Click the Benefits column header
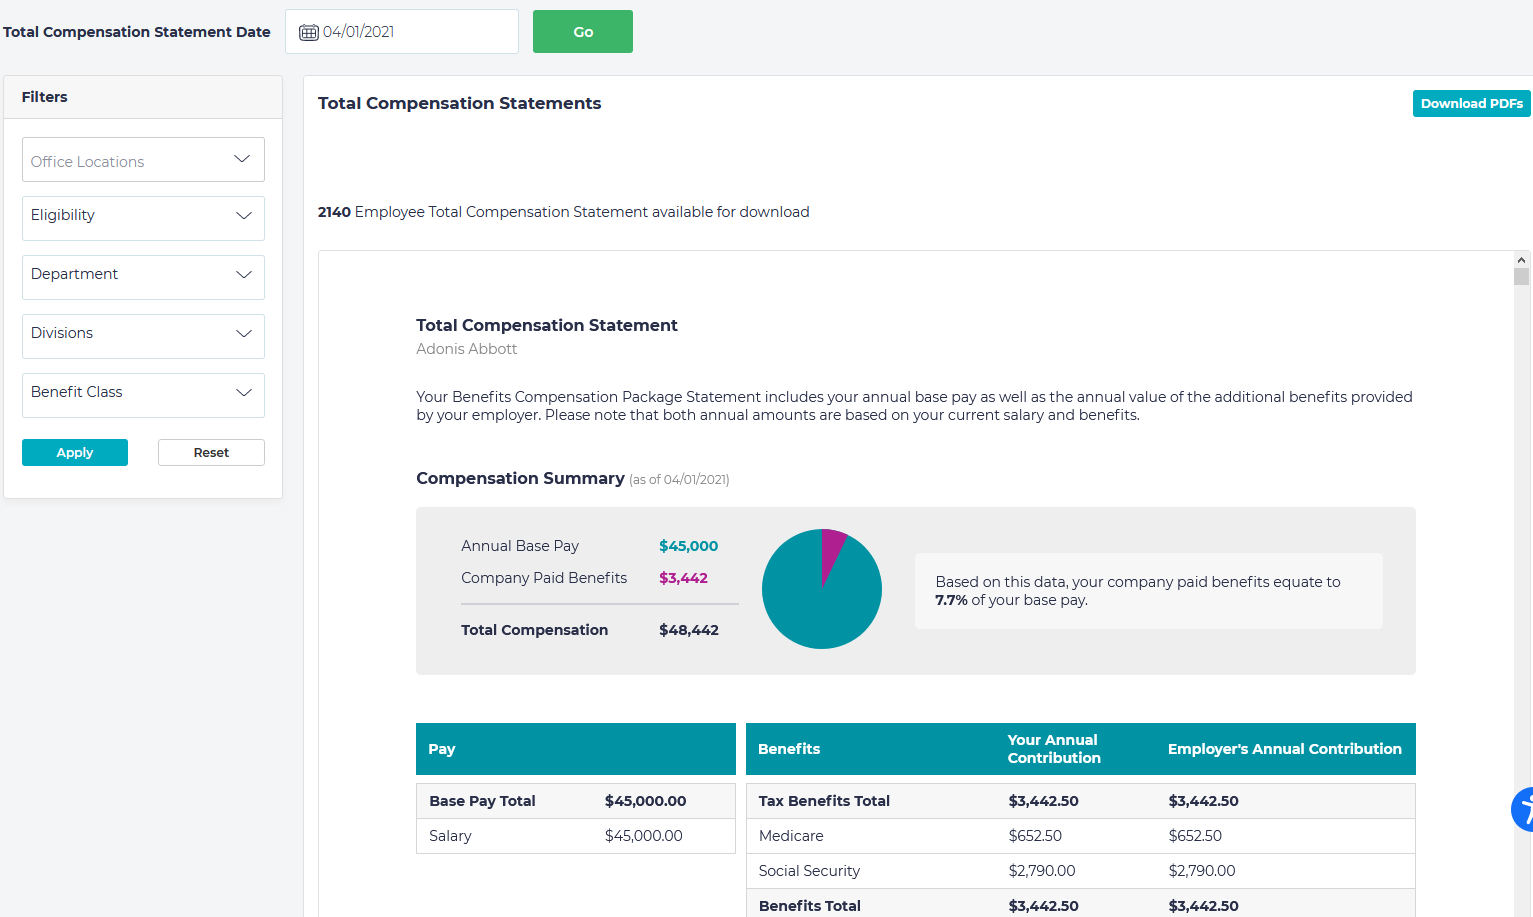 coord(789,749)
